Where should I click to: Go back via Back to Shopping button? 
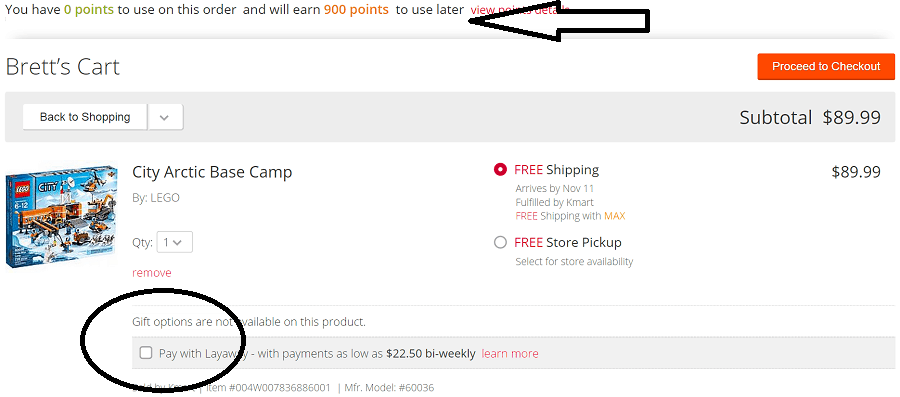coord(85,117)
